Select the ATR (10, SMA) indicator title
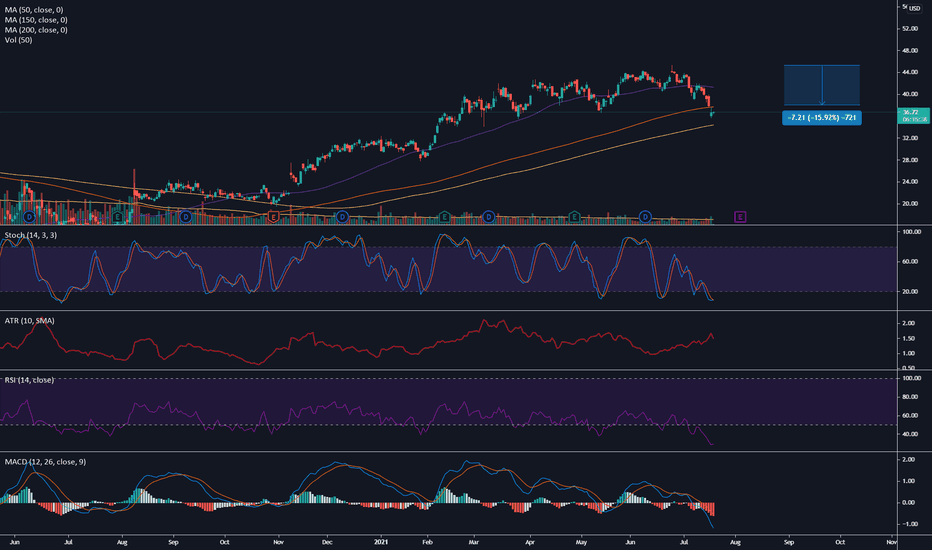The height and width of the screenshot is (550, 932). tap(30, 321)
